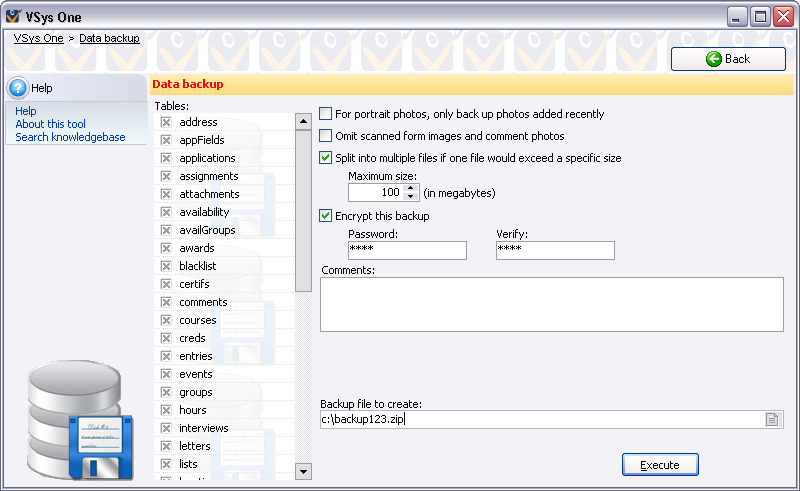Select the 'interviews' table name
Image resolution: width=800 pixels, height=491 pixels.
[204, 428]
